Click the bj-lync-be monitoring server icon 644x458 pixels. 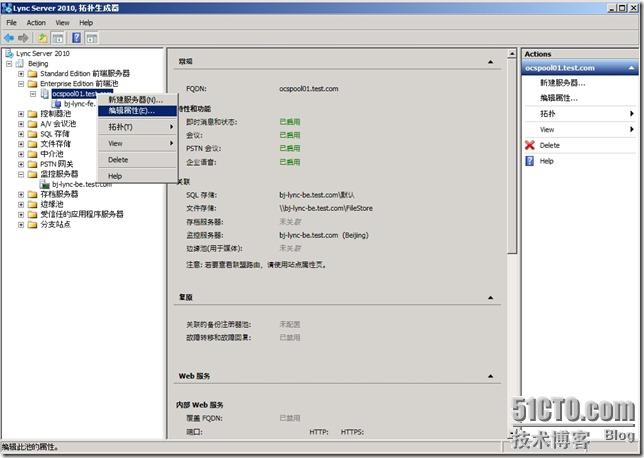(x=44, y=184)
